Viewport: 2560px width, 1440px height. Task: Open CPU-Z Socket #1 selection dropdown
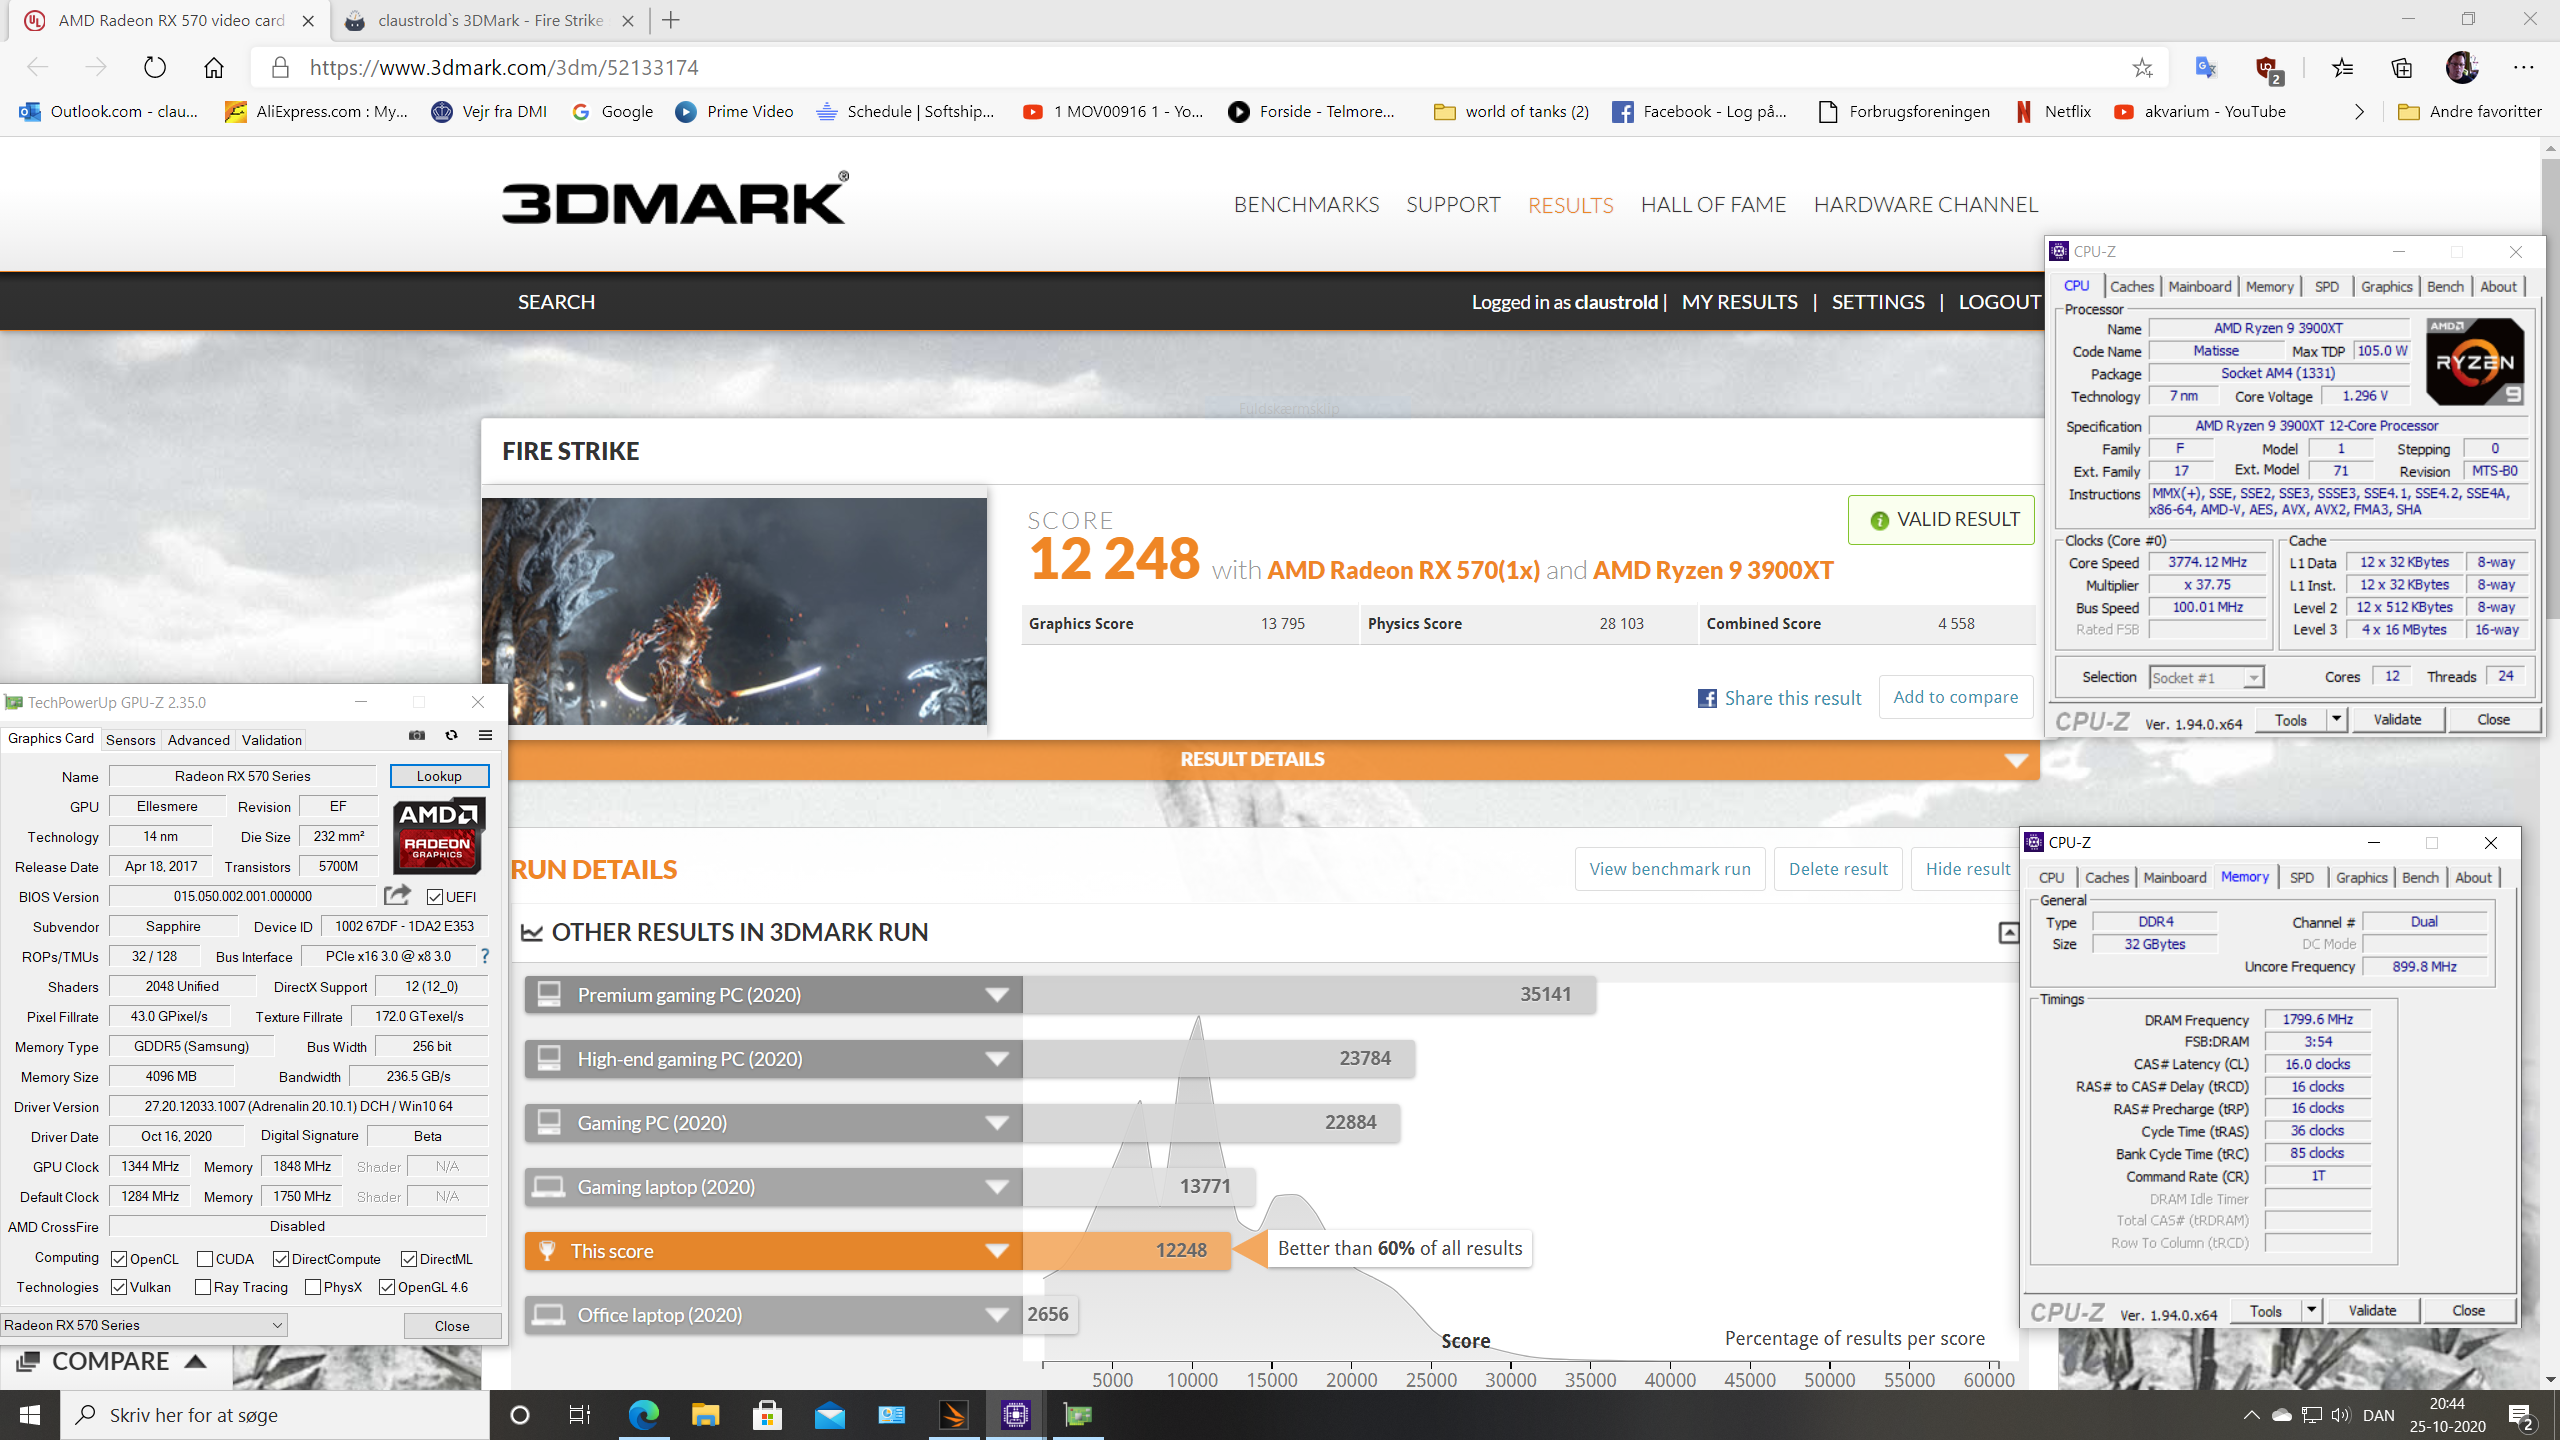(2206, 677)
